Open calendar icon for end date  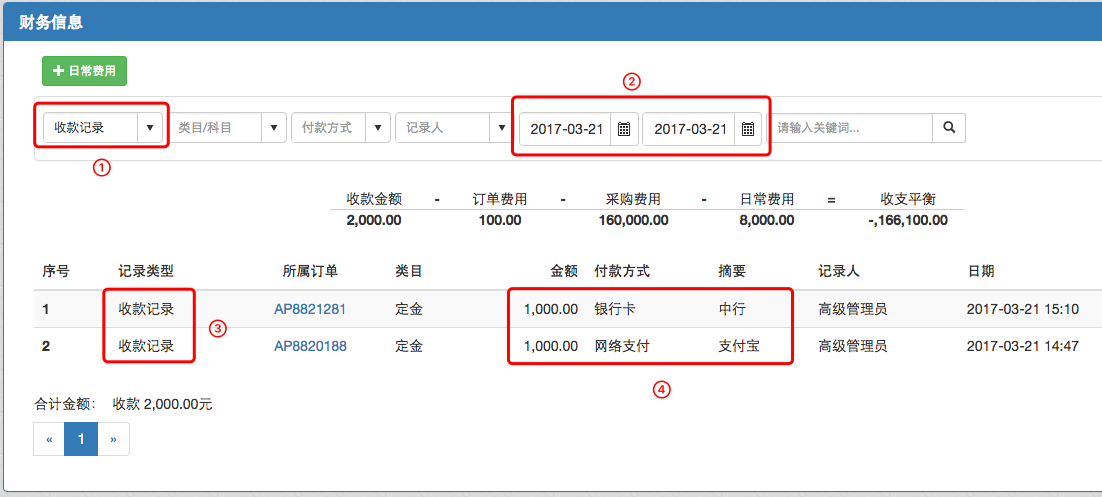[747, 129]
